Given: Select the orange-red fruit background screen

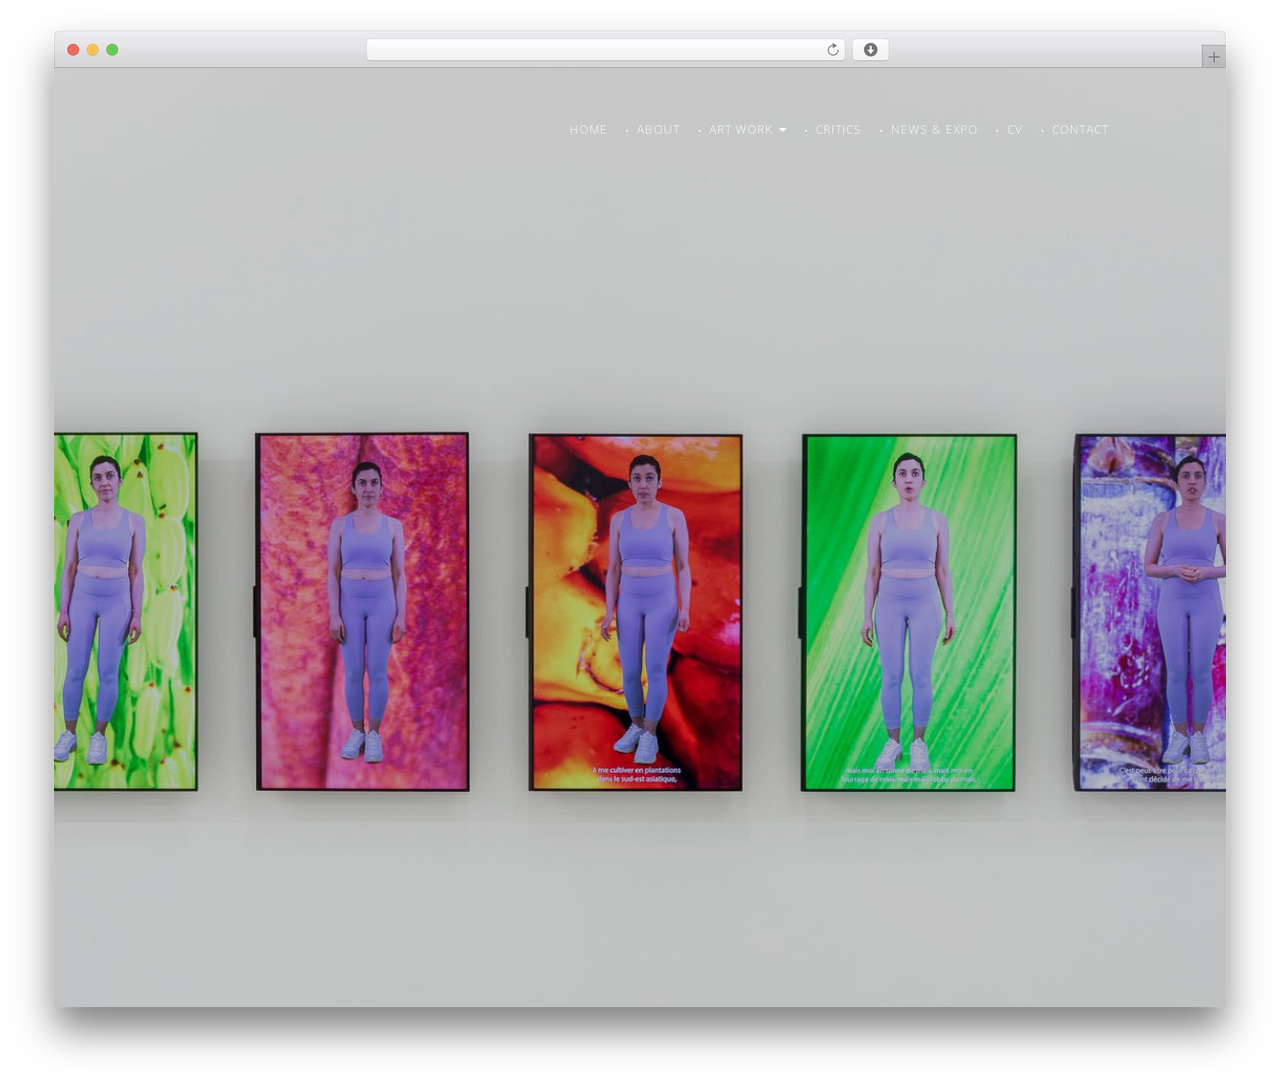Looking at the screenshot, I should coord(636,612).
